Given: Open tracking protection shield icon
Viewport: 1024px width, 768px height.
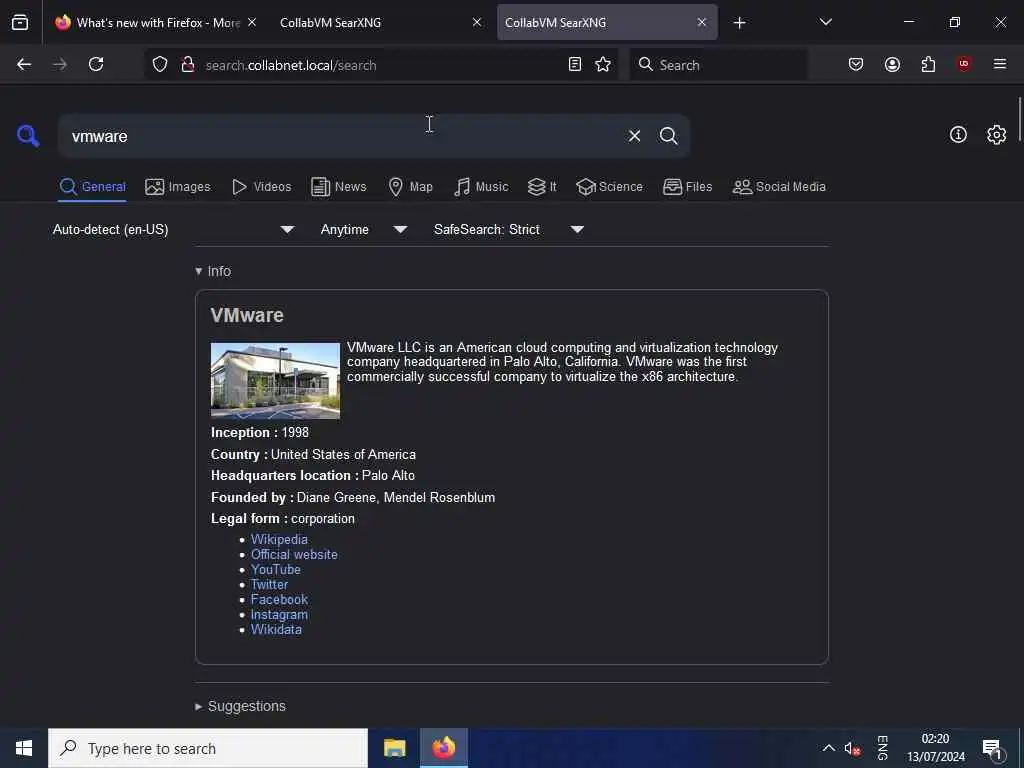Looking at the screenshot, I should (x=160, y=65).
